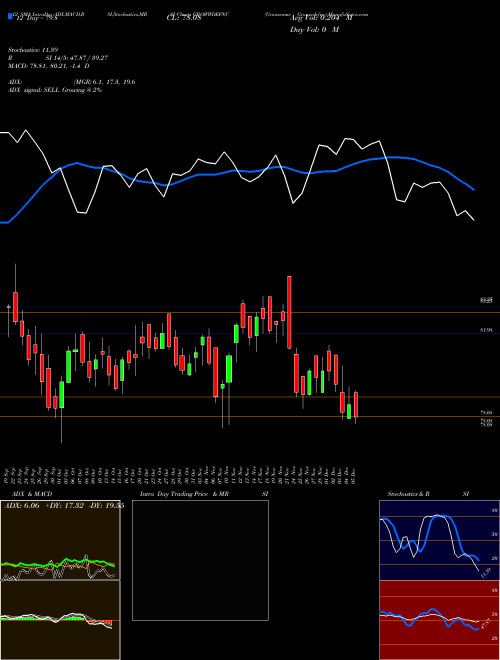Click the 'Intra Day Trading Price & MR SI' title

coord(204,494)
